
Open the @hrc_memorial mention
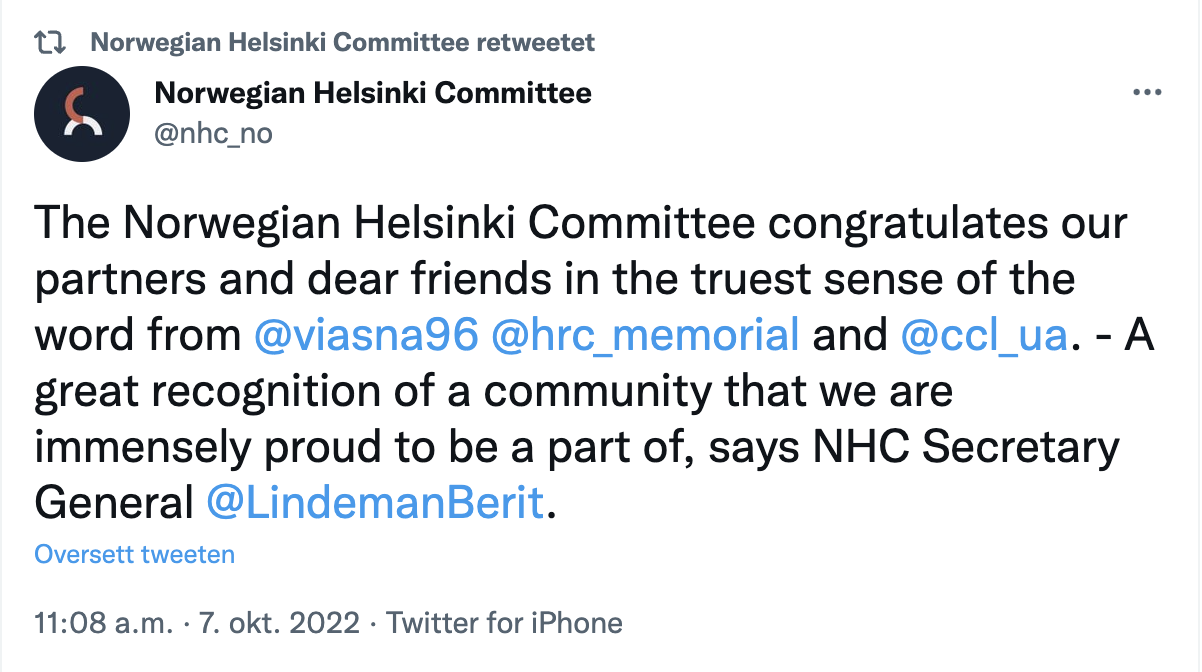pos(645,336)
